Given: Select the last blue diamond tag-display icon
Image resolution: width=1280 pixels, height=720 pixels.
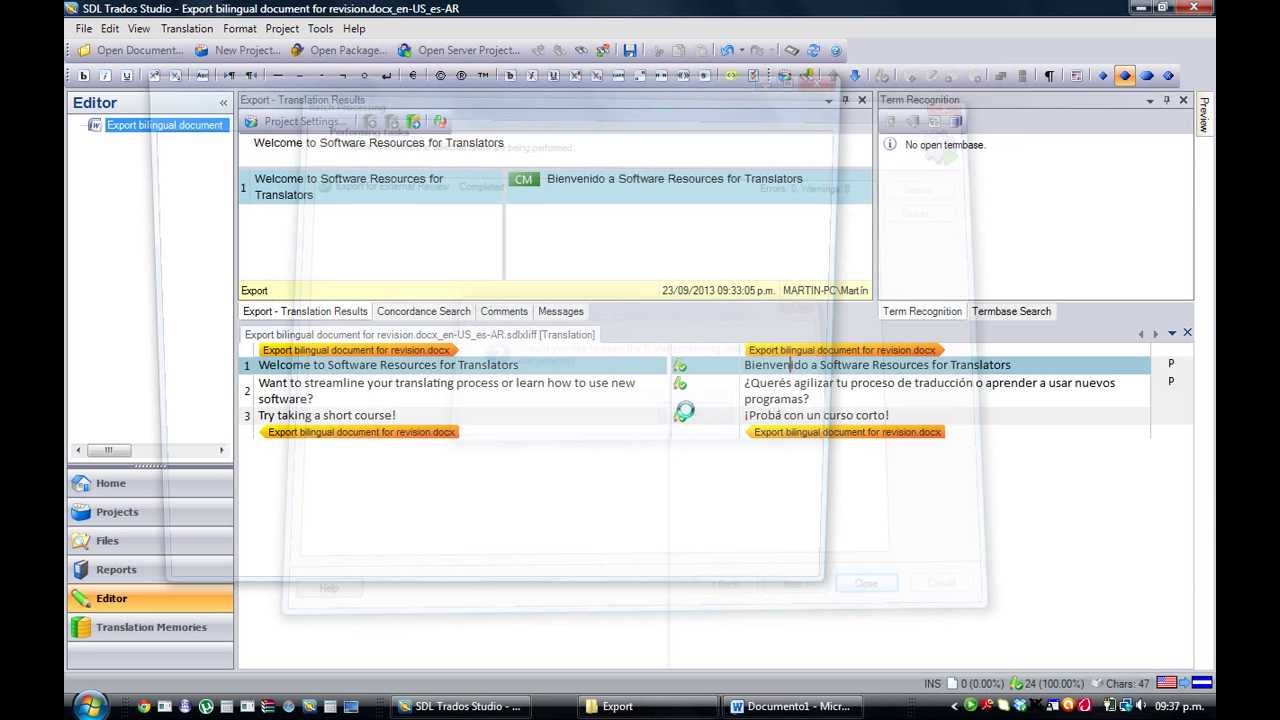Looking at the screenshot, I should (x=1168, y=75).
